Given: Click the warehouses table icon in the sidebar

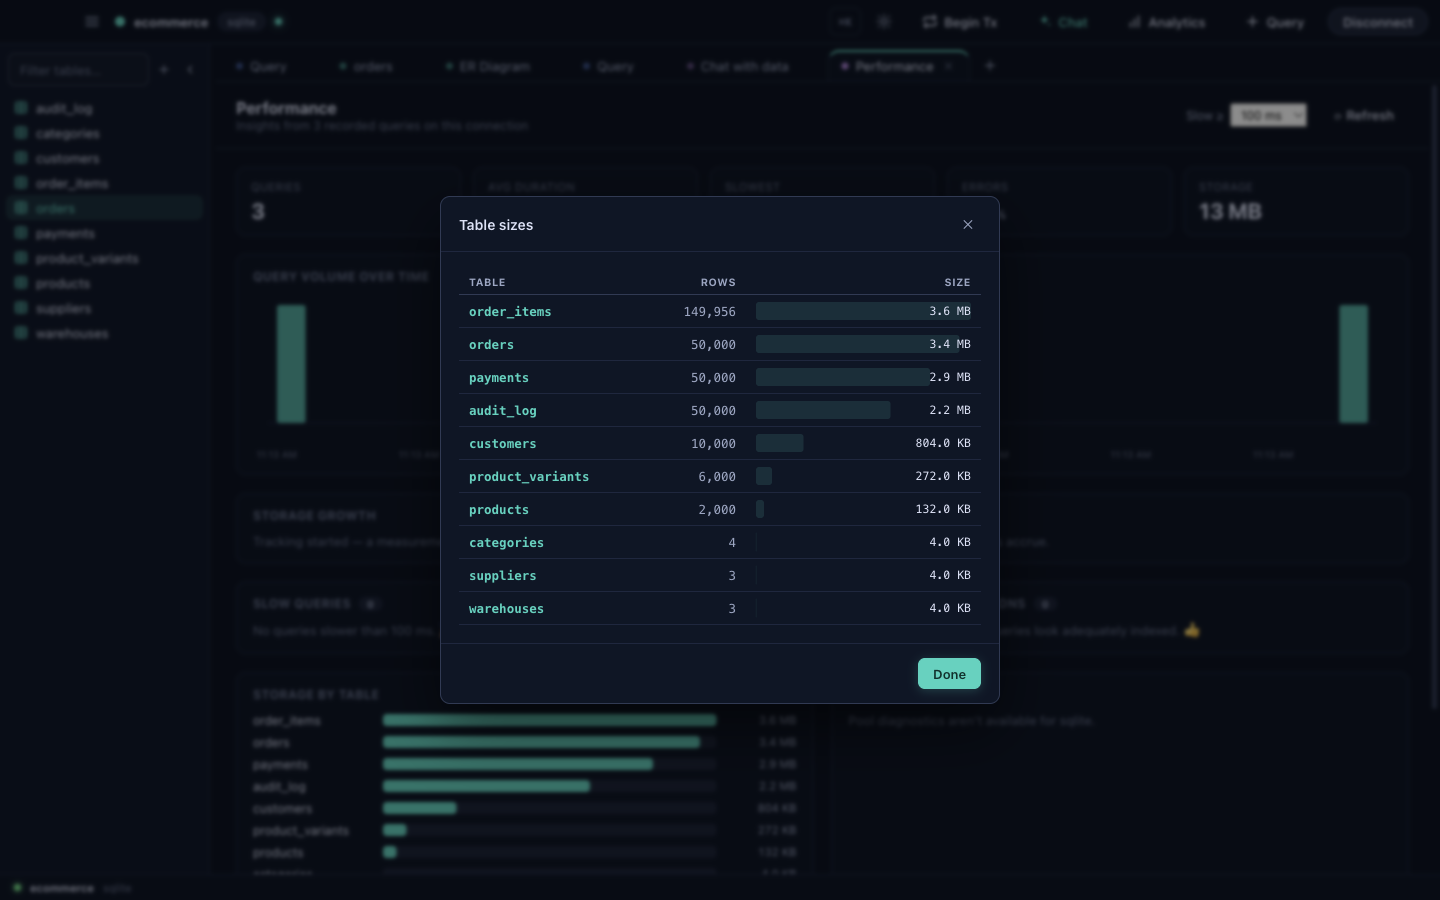Looking at the screenshot, I should pos(21,333).
